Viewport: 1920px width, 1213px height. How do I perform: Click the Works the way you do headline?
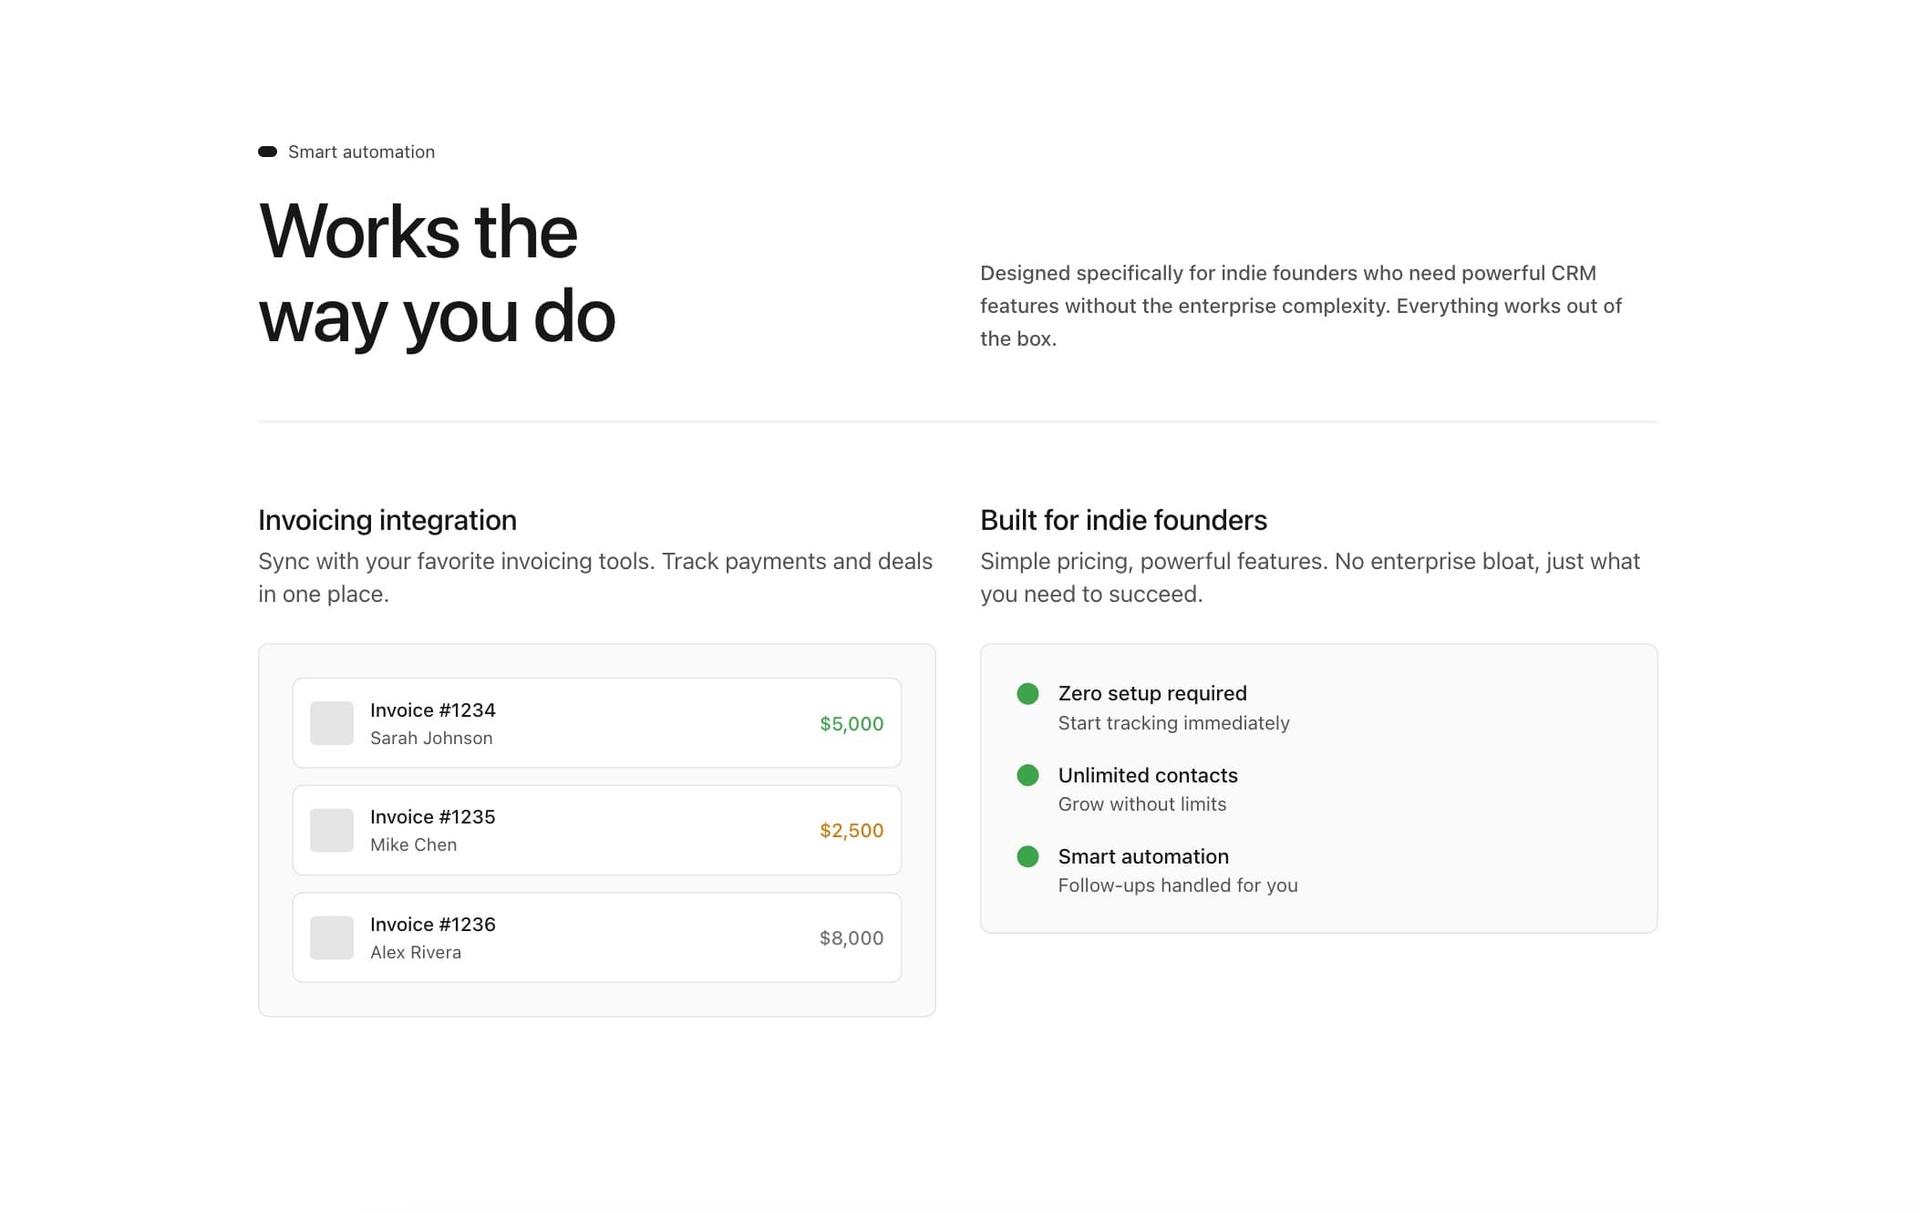click(x=436, y=273)
